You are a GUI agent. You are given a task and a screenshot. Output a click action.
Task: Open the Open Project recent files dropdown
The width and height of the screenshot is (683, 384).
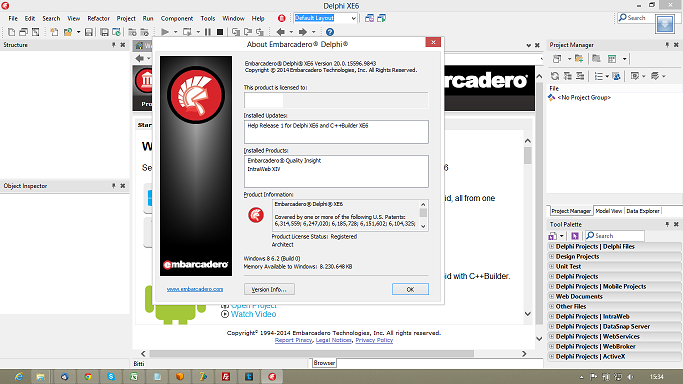[78, 32]
